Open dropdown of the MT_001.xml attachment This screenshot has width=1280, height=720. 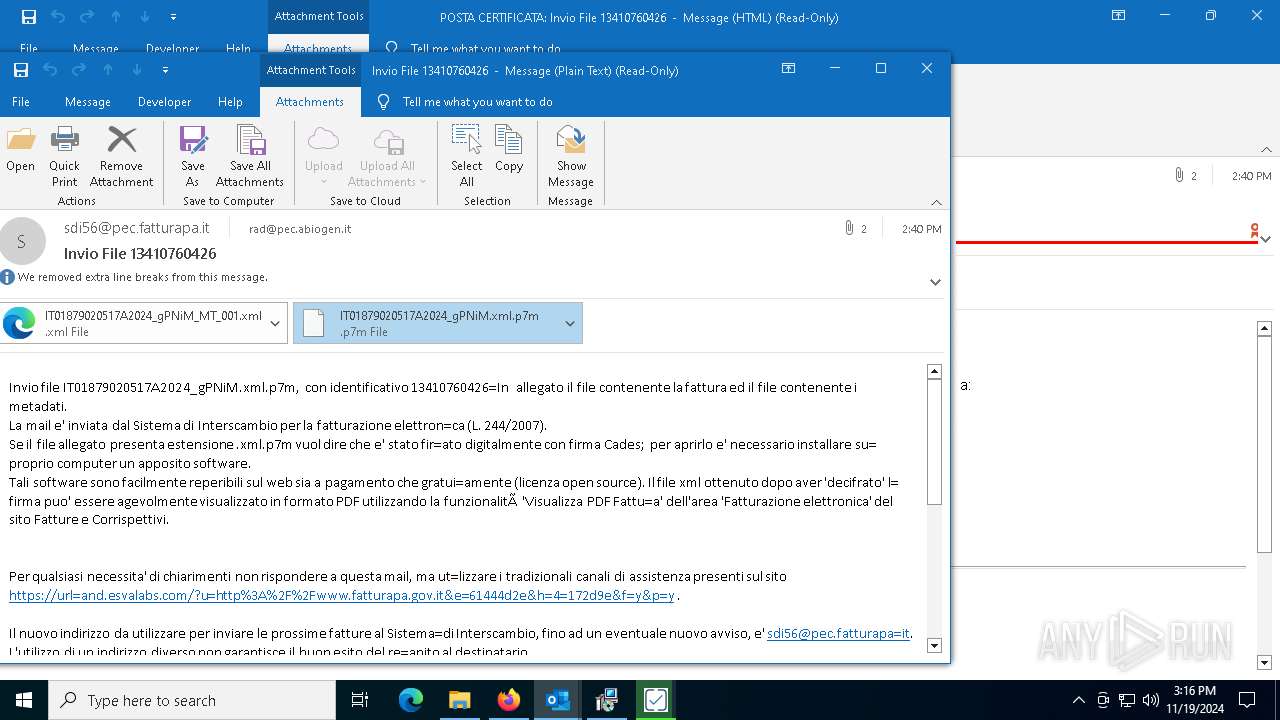(275, 323)
